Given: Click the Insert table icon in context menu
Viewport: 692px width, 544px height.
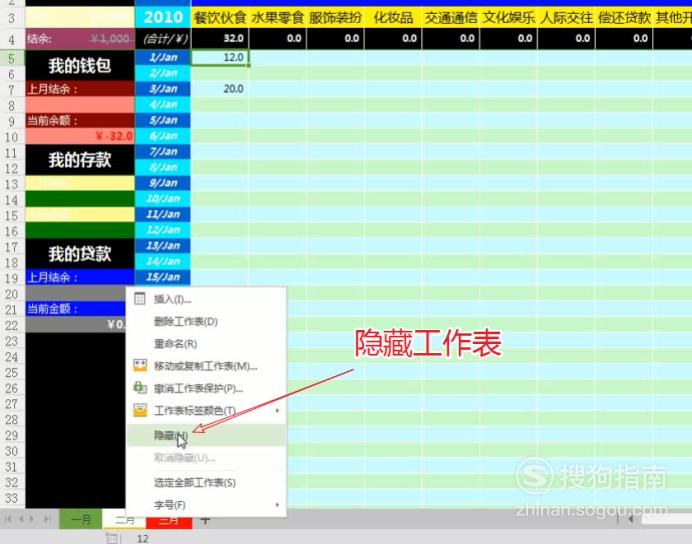Looking at the screenshot, I should [139, 299].
